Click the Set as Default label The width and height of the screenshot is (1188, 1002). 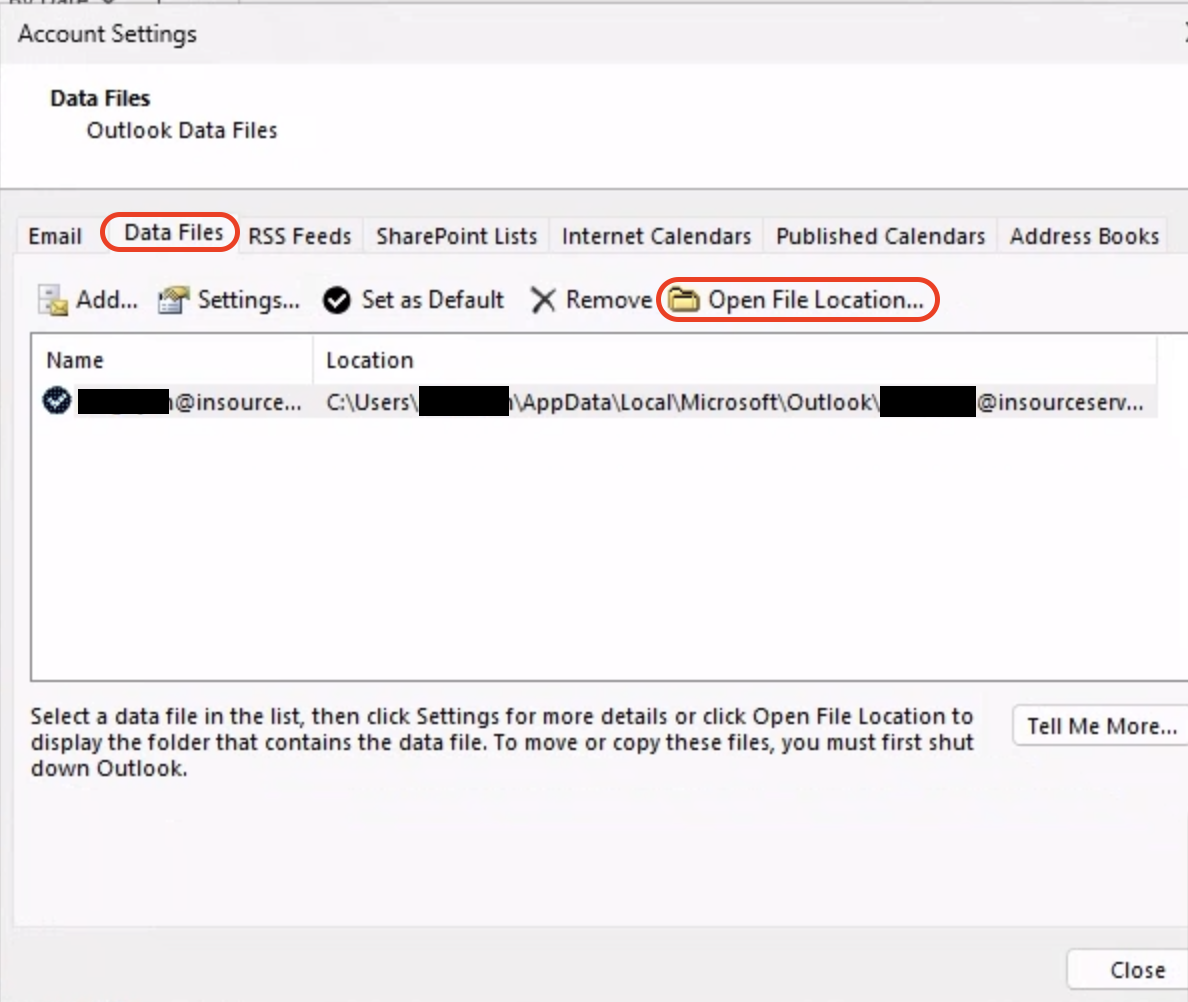point(433,300)
